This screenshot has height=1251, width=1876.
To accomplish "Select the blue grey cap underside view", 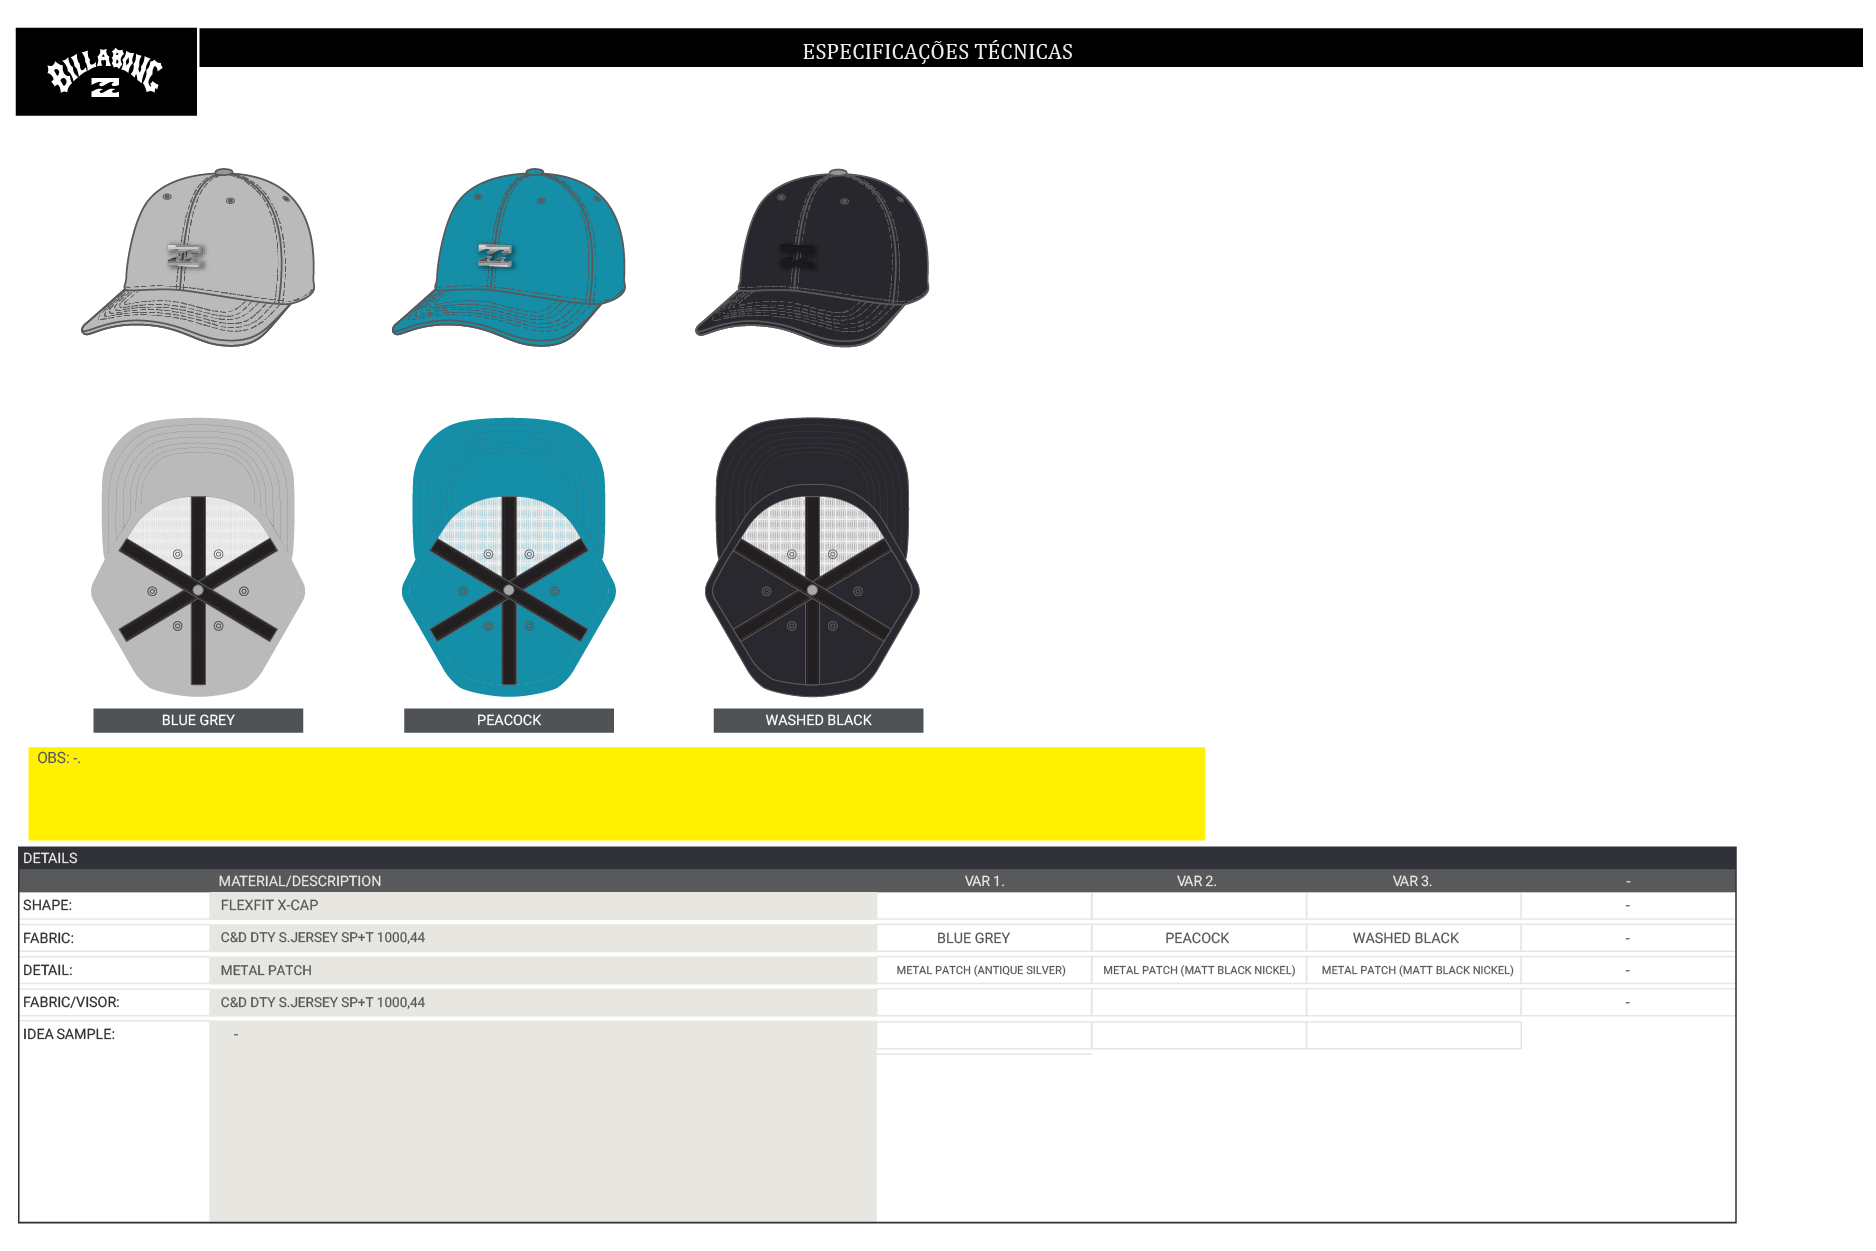I will click(198, 557).
